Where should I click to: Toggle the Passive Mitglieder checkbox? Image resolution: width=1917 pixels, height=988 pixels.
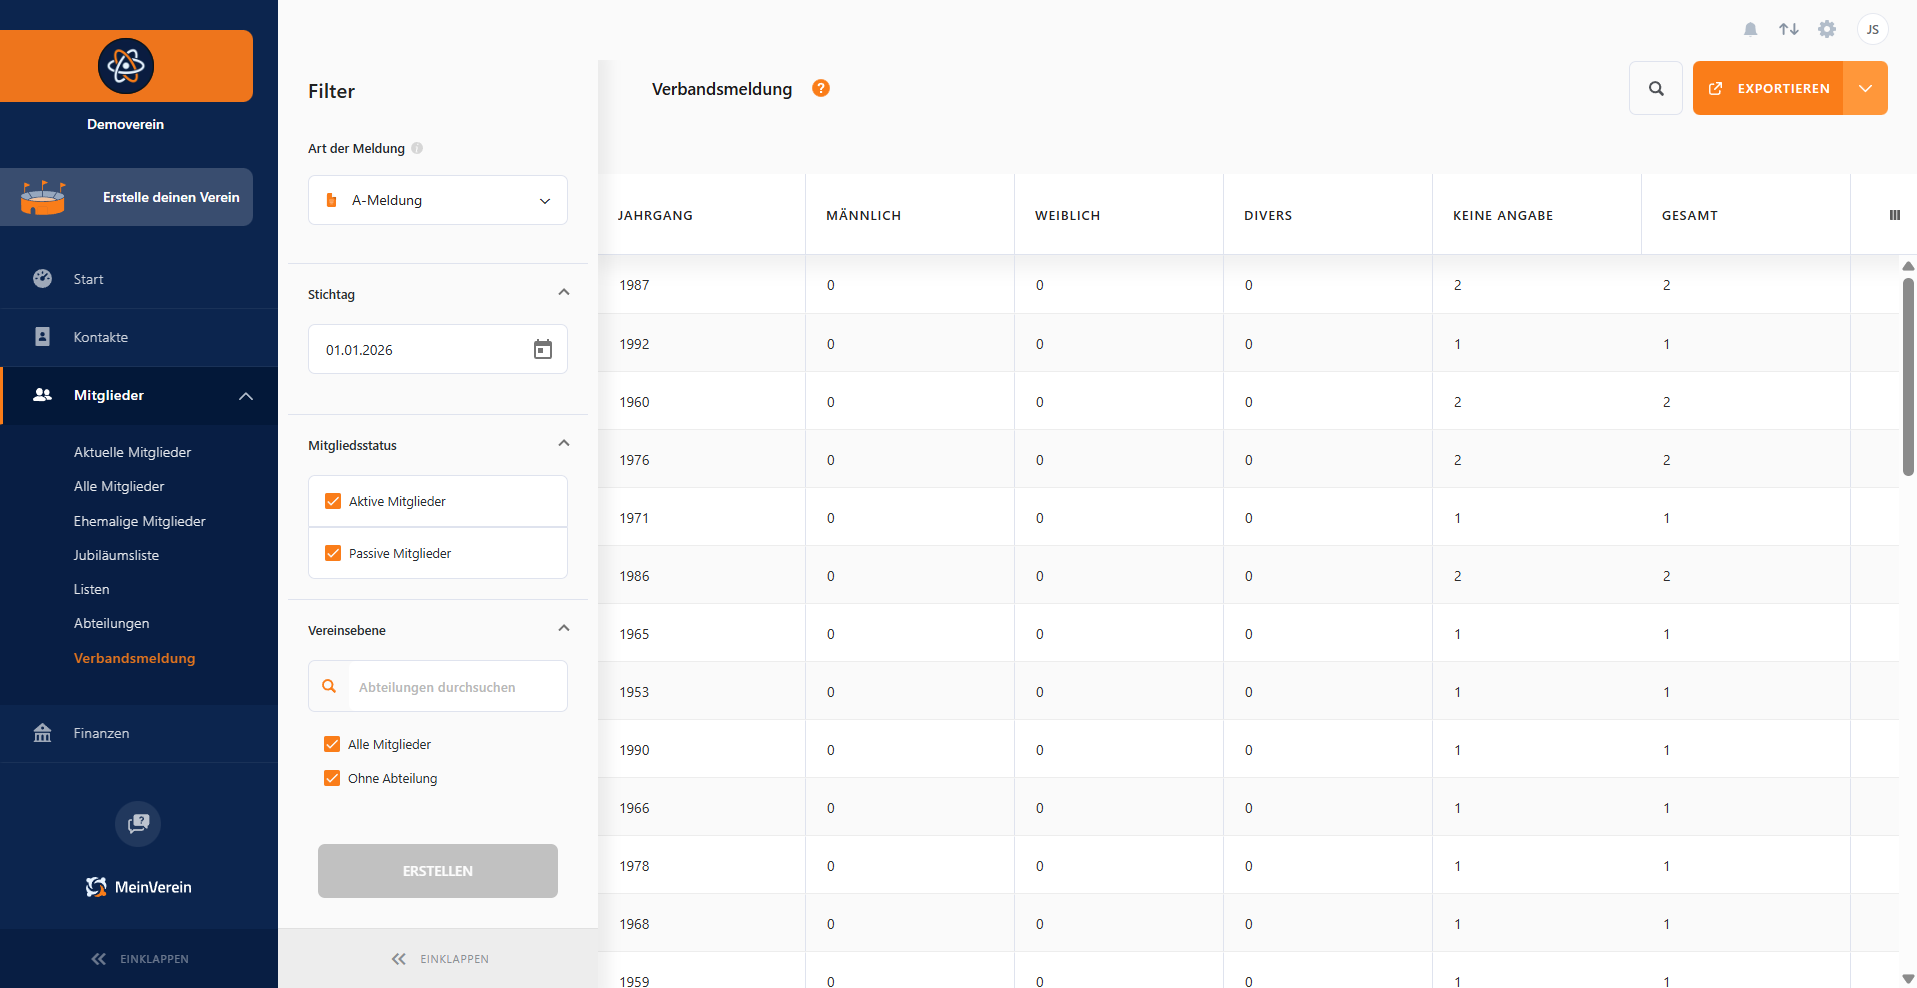click(x=333, y=553)
